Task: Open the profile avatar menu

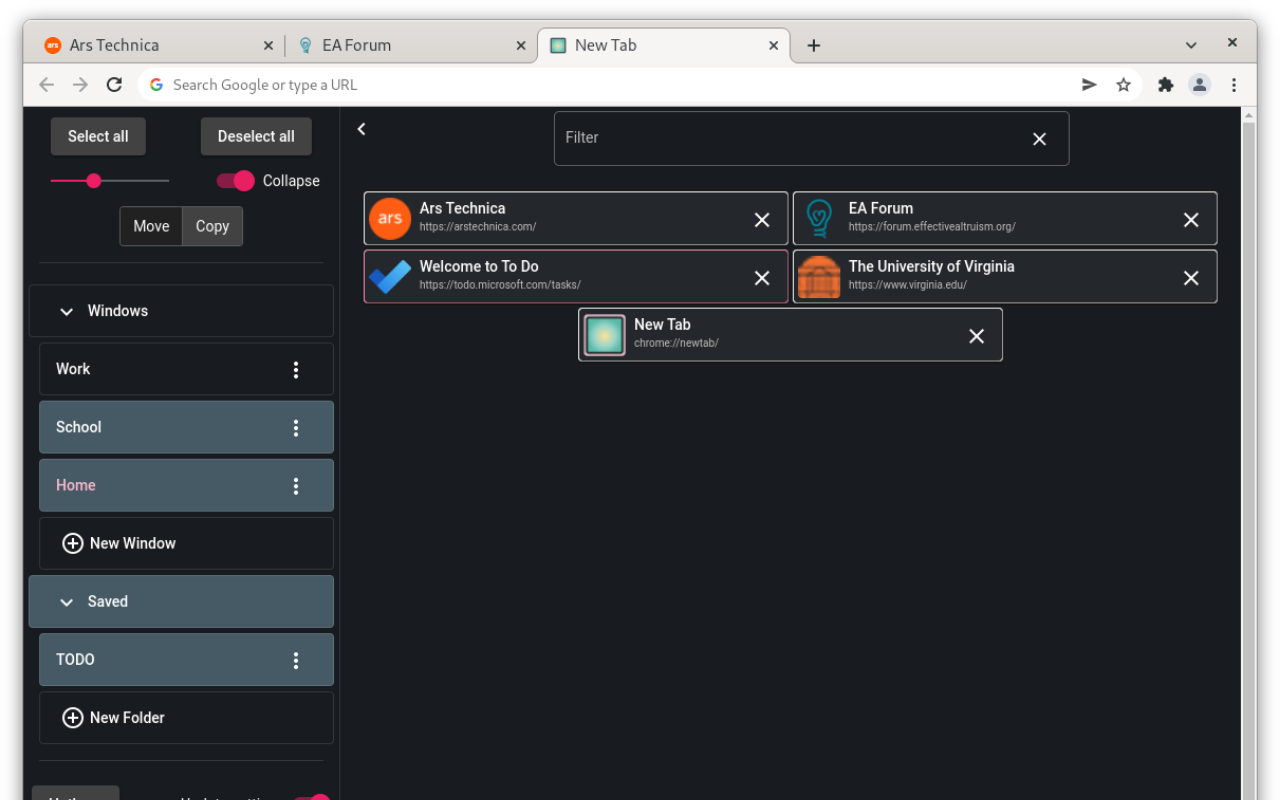Action: coord(1200,85)
